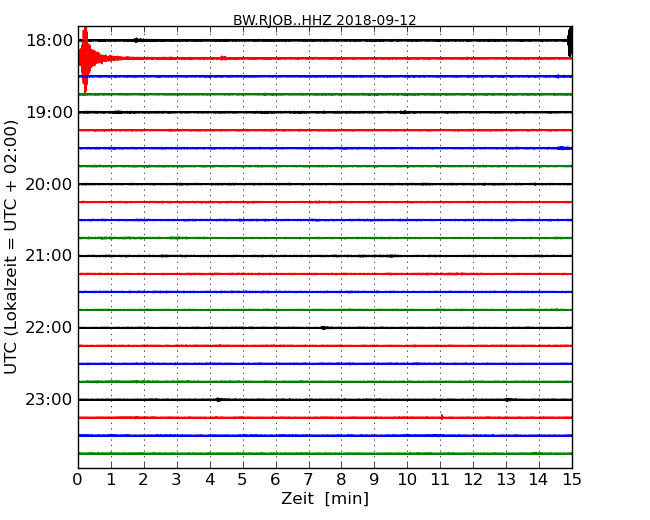Click the y-axis label UTC (Lokalzeit = UTC + 02:00)
This screenshot has height=520, width=650.
tap(10, 247)
